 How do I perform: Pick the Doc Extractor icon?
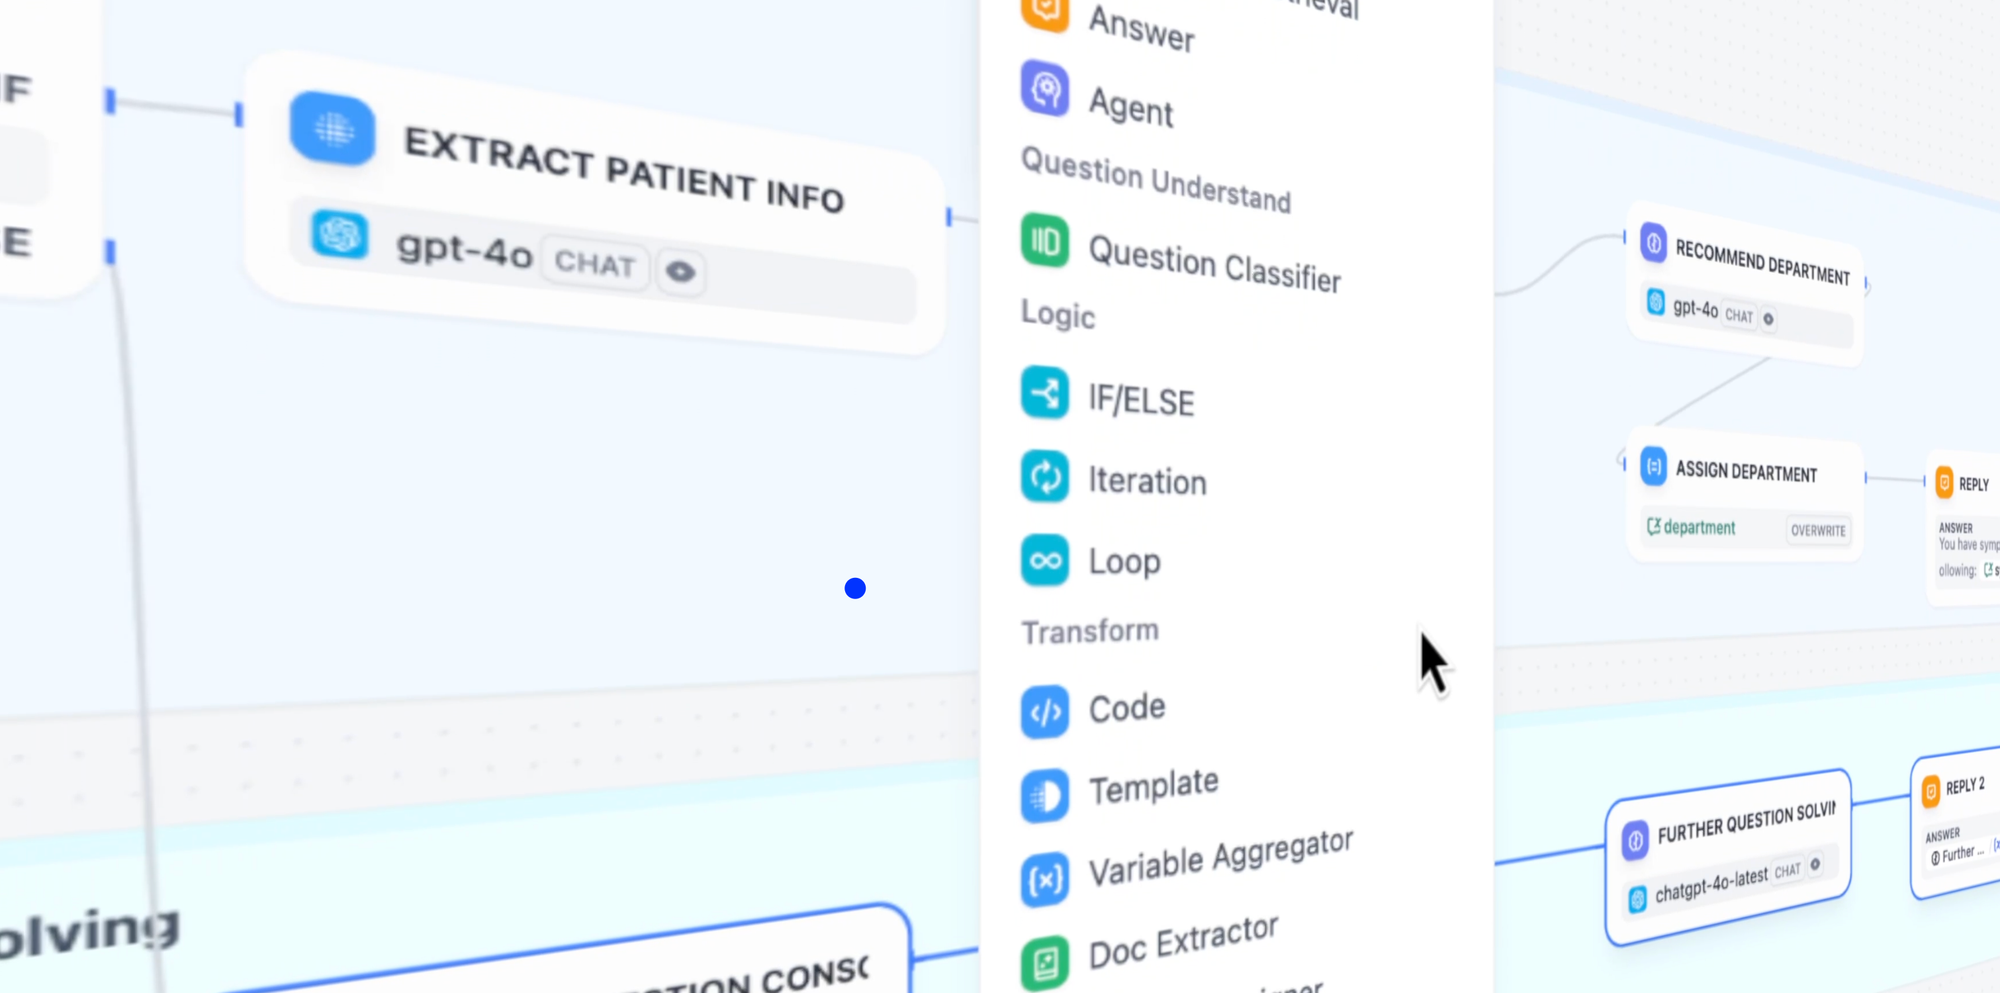1045,963
